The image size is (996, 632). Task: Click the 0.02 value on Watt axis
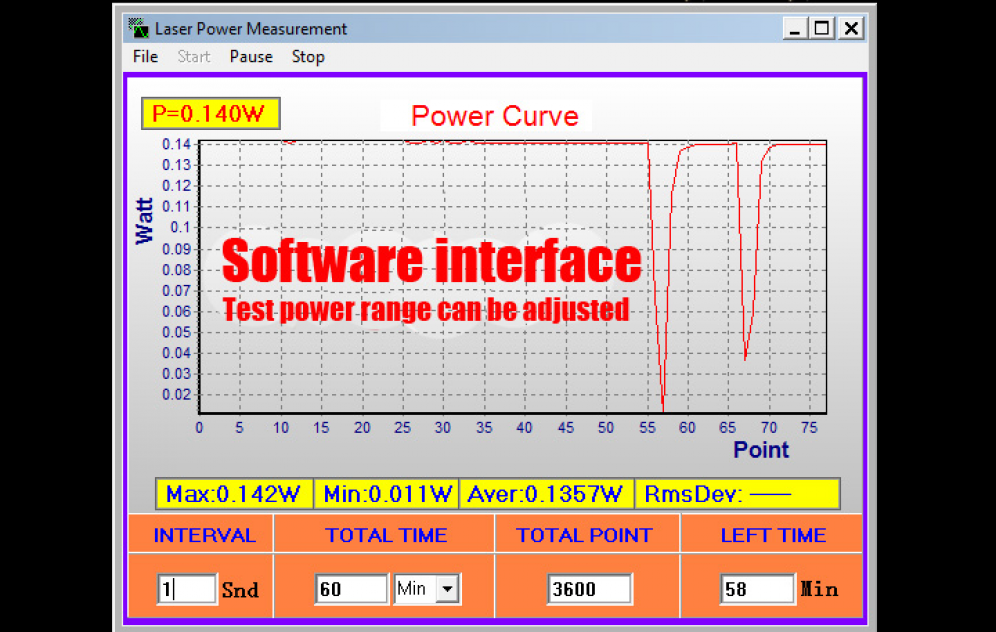tap(177, 394)
